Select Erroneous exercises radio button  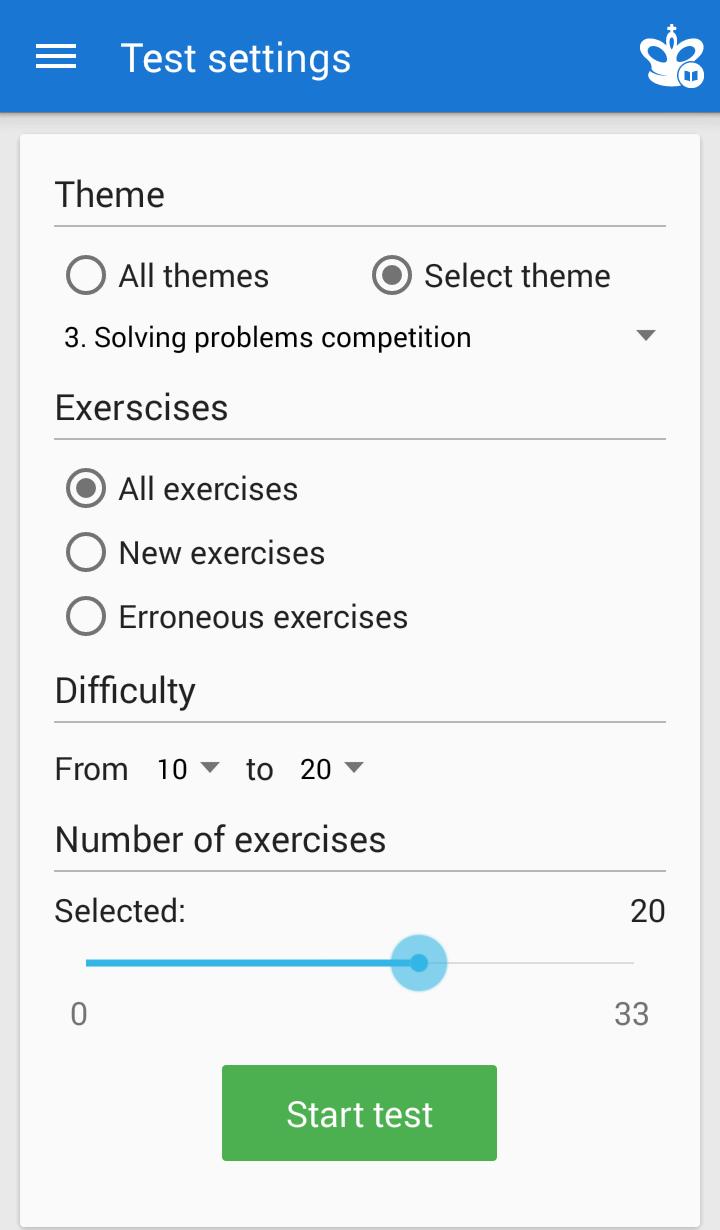tap(86, 617)
